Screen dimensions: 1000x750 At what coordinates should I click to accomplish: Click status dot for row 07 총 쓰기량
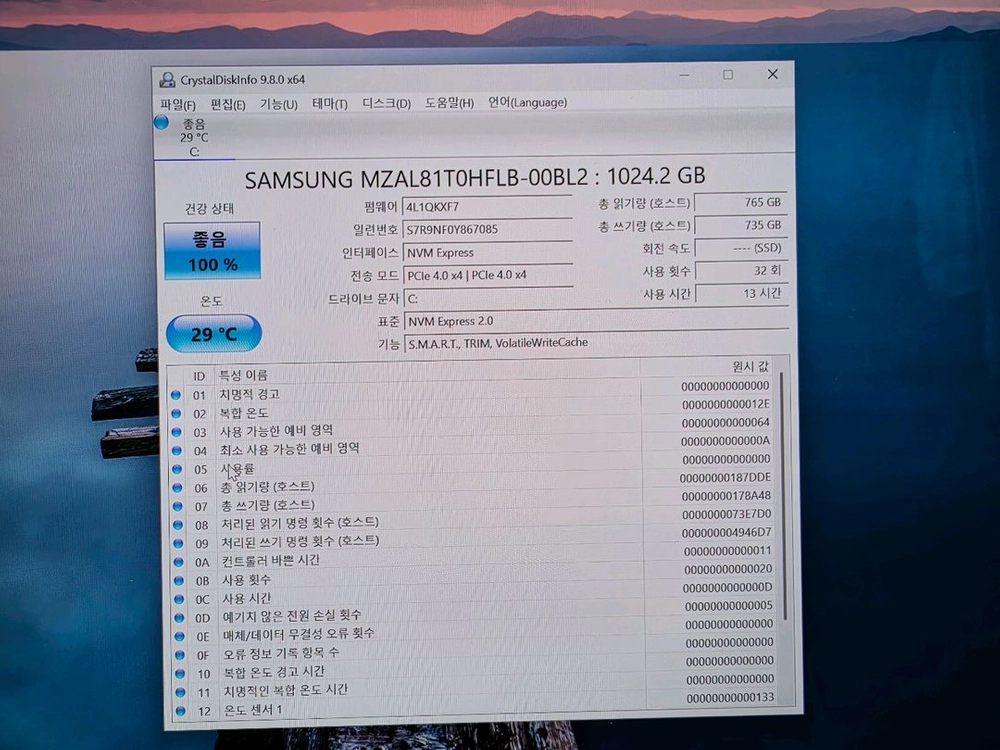click(178, 506)
